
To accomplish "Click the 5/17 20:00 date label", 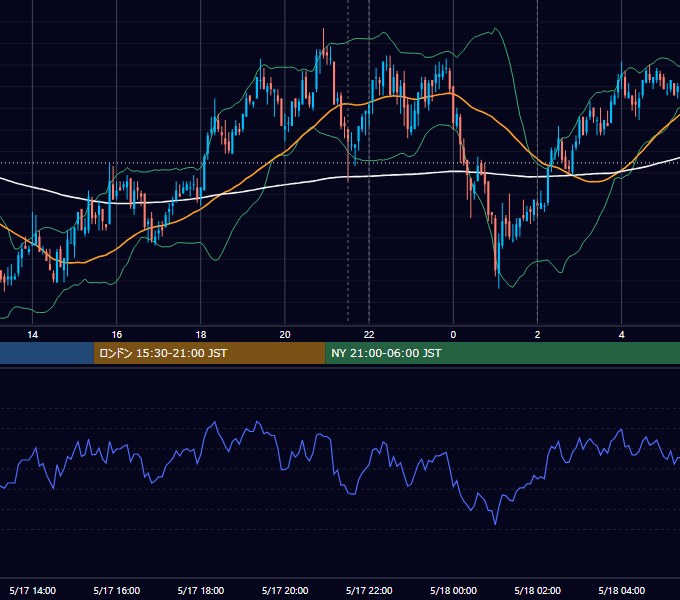I will point(285,590).
